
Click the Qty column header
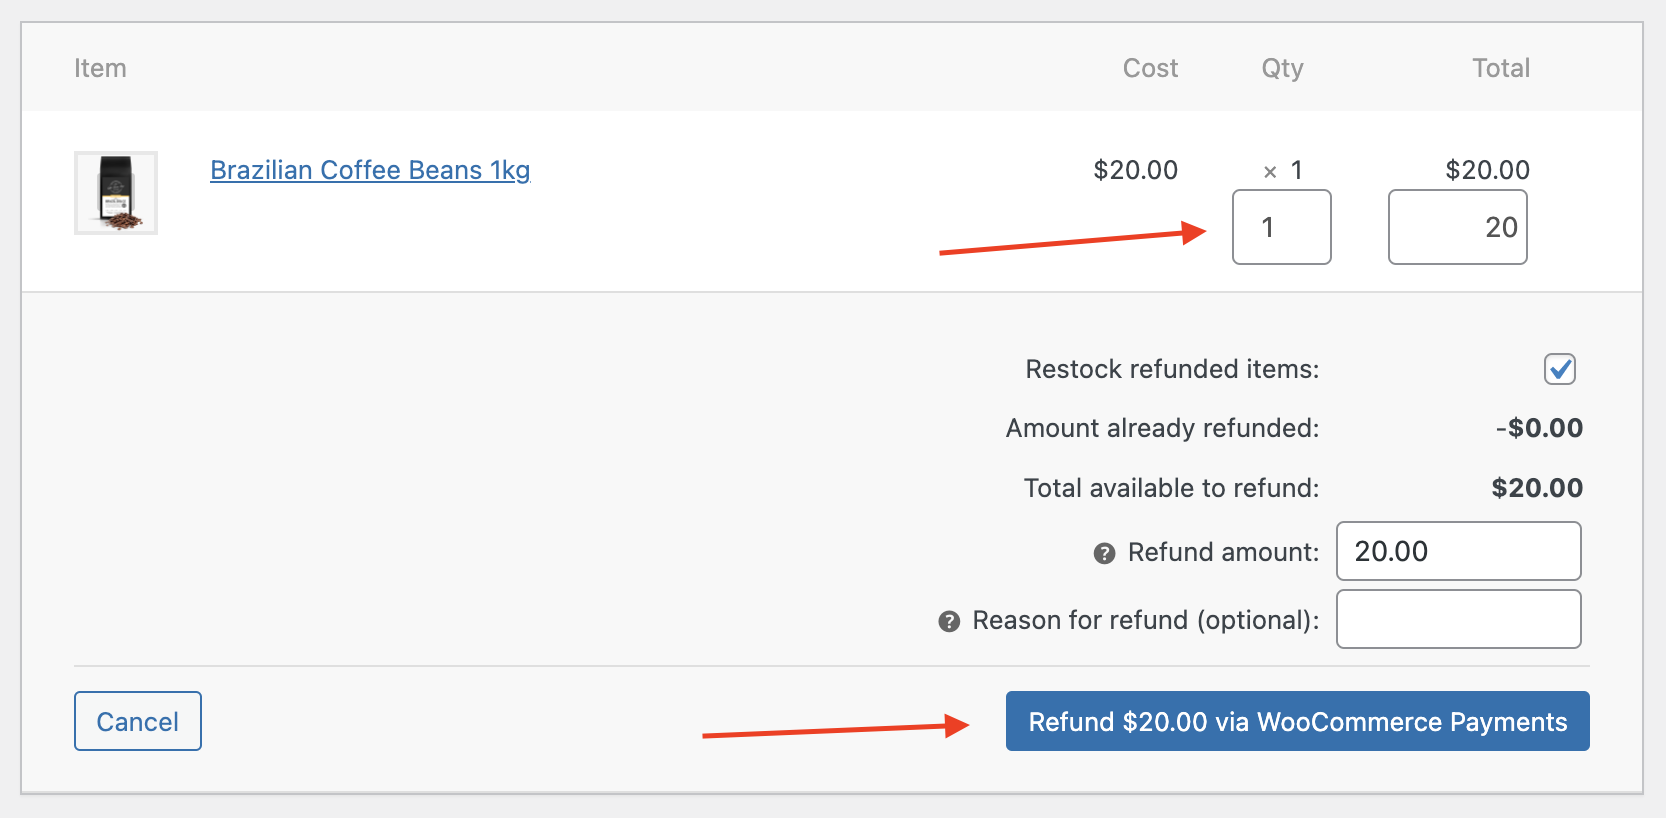1282,68
